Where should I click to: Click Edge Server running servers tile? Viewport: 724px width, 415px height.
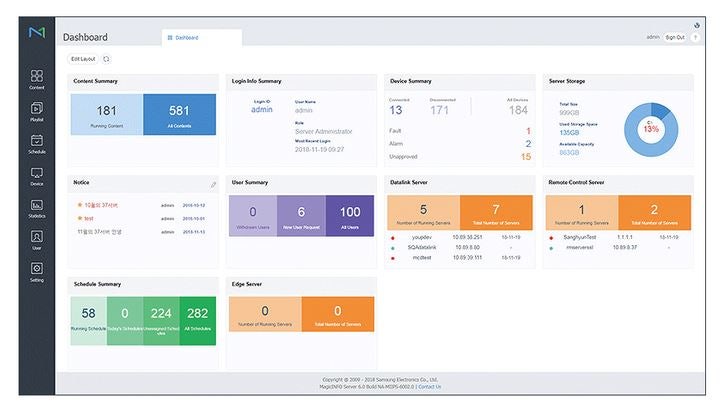[x=265, y=314]
